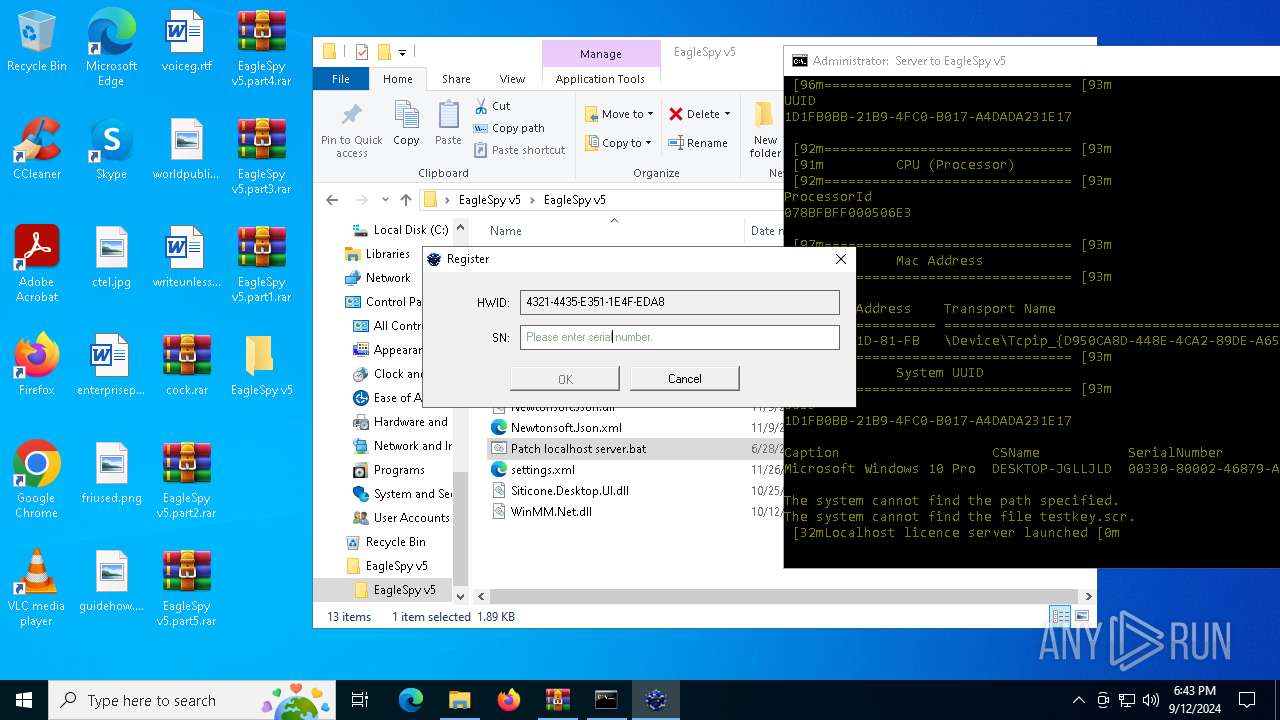Image resolution: width=1280 pixels, height=720 pixels.
Task: Open the Recycle Bin desktop icon
Action: tap(36, 41)
